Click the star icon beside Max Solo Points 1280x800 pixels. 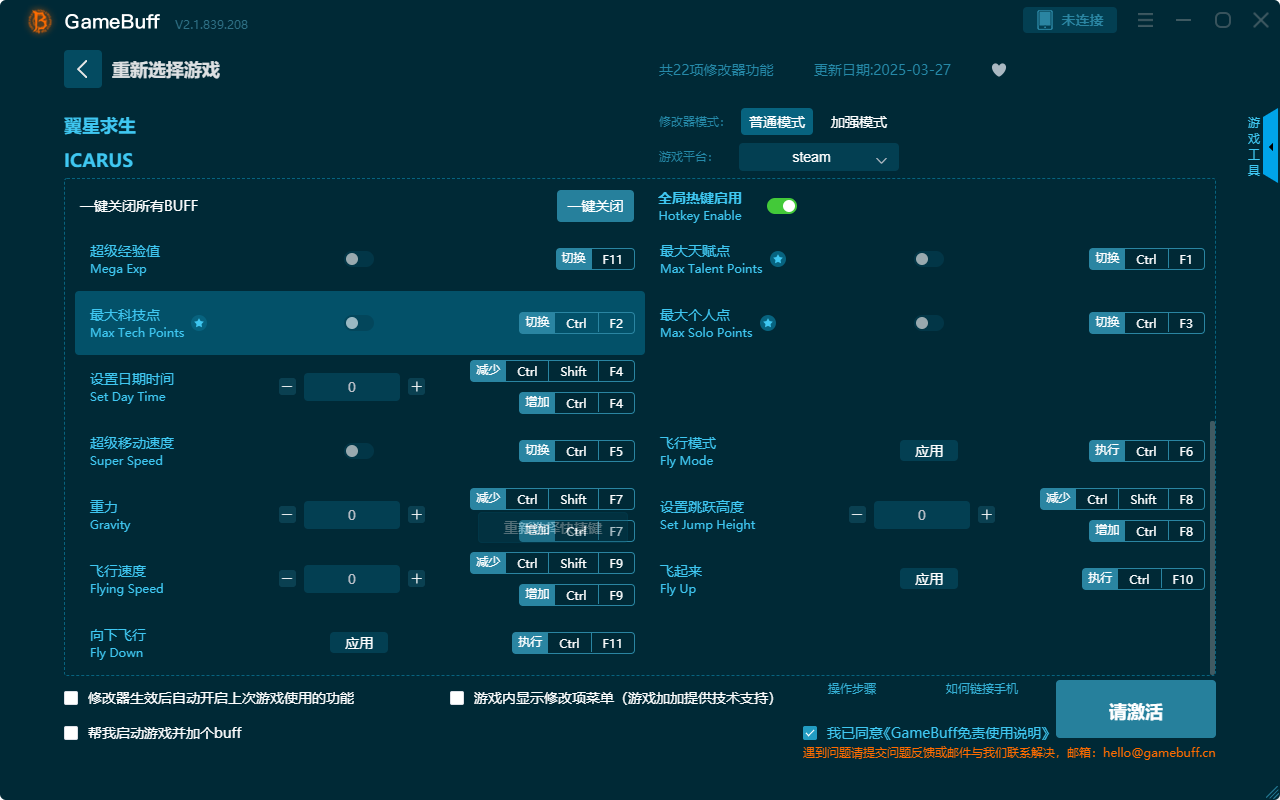point(767,323)
